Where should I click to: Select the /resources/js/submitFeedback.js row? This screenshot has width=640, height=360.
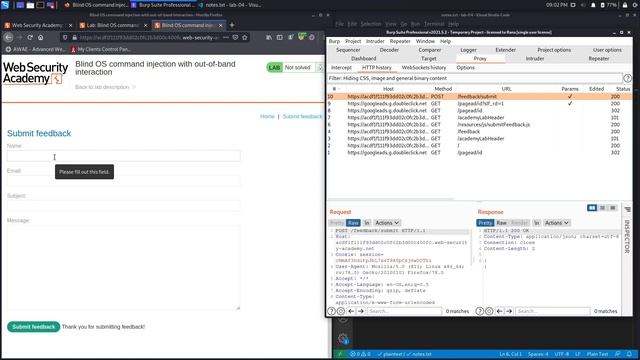coord(480,124)
